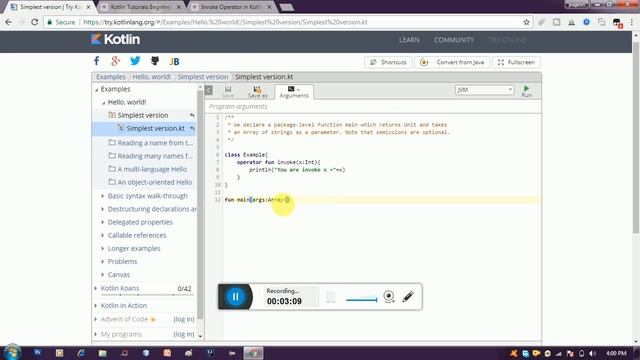Collapse the Hello, world! tree node
Viewport: 640px width, 360px height.
click(103, 102)
